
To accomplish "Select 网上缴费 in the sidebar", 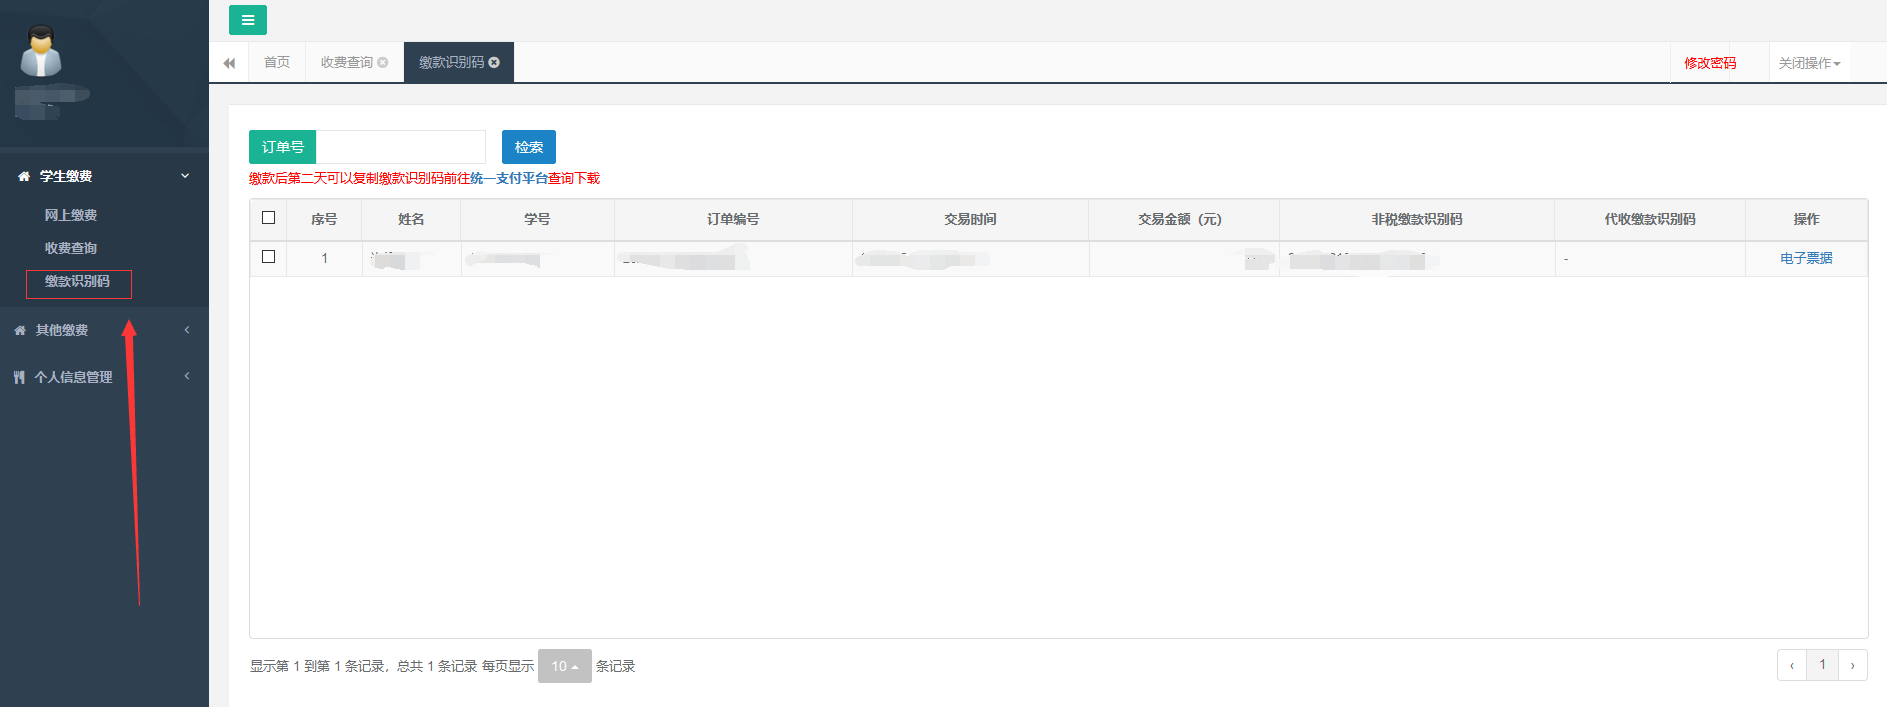I will click(71, 215).
